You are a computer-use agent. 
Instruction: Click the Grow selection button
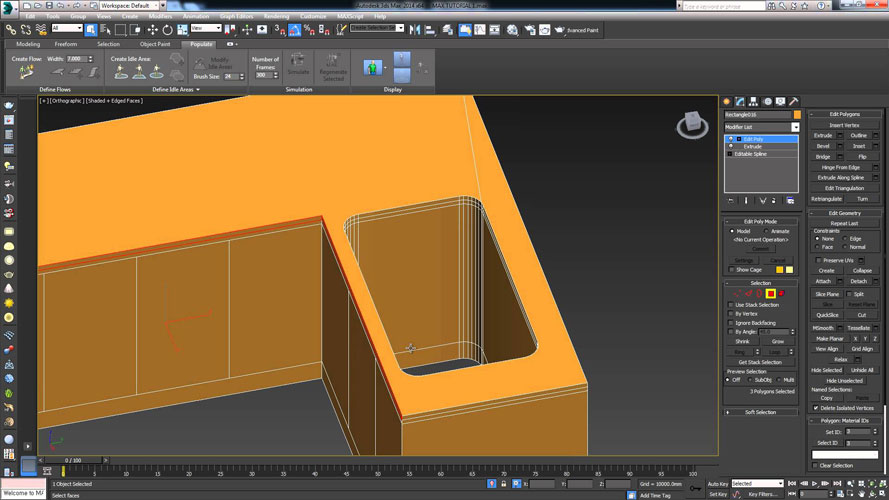point(777,341)
